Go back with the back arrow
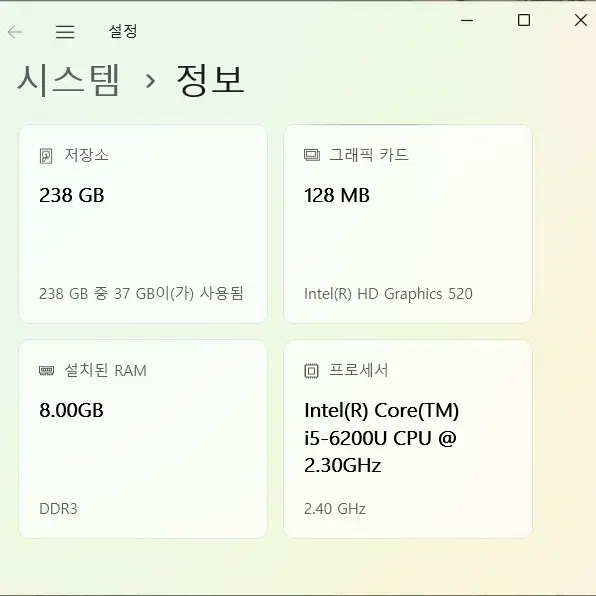 tap(15, 32)
